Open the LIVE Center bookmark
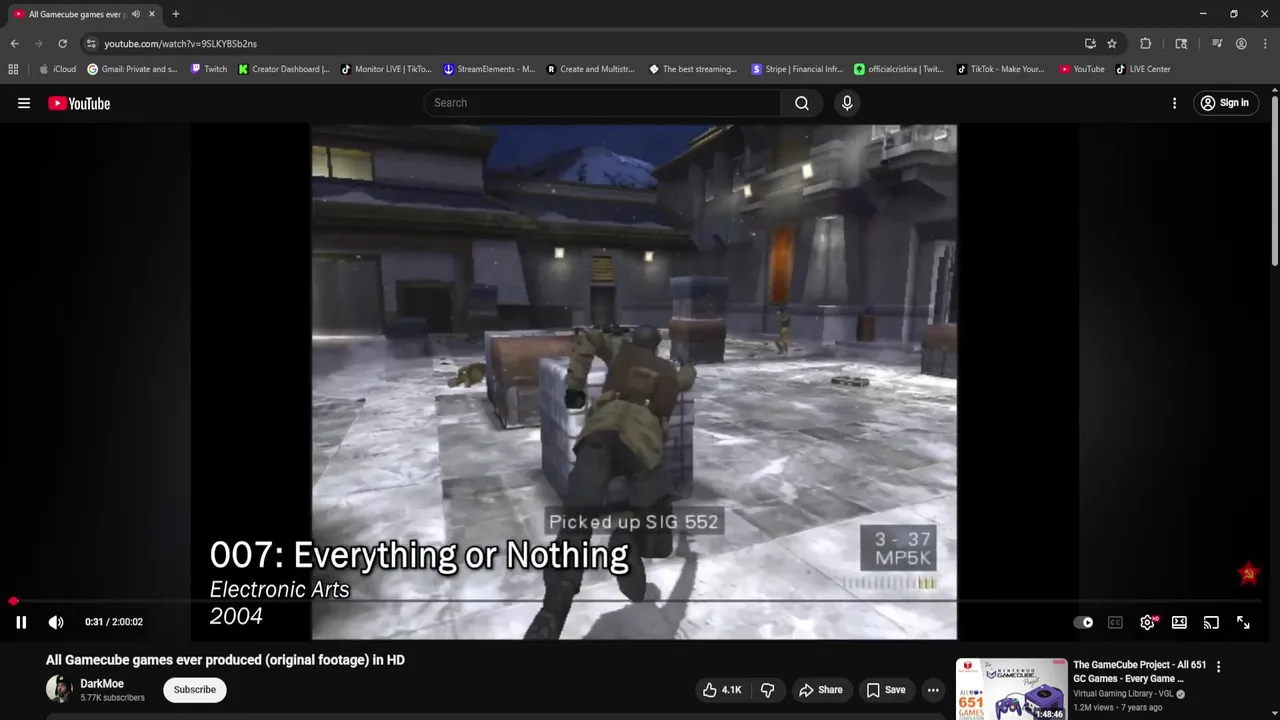This screenshot has width=1280, height=720. pos(1143,69)
